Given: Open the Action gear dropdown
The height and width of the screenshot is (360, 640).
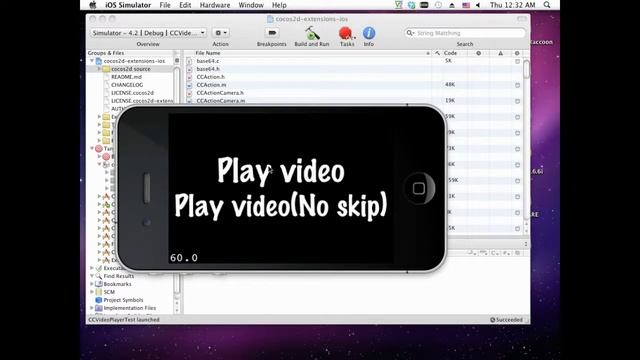Looking at the screenshot, I should pos(221,33).
